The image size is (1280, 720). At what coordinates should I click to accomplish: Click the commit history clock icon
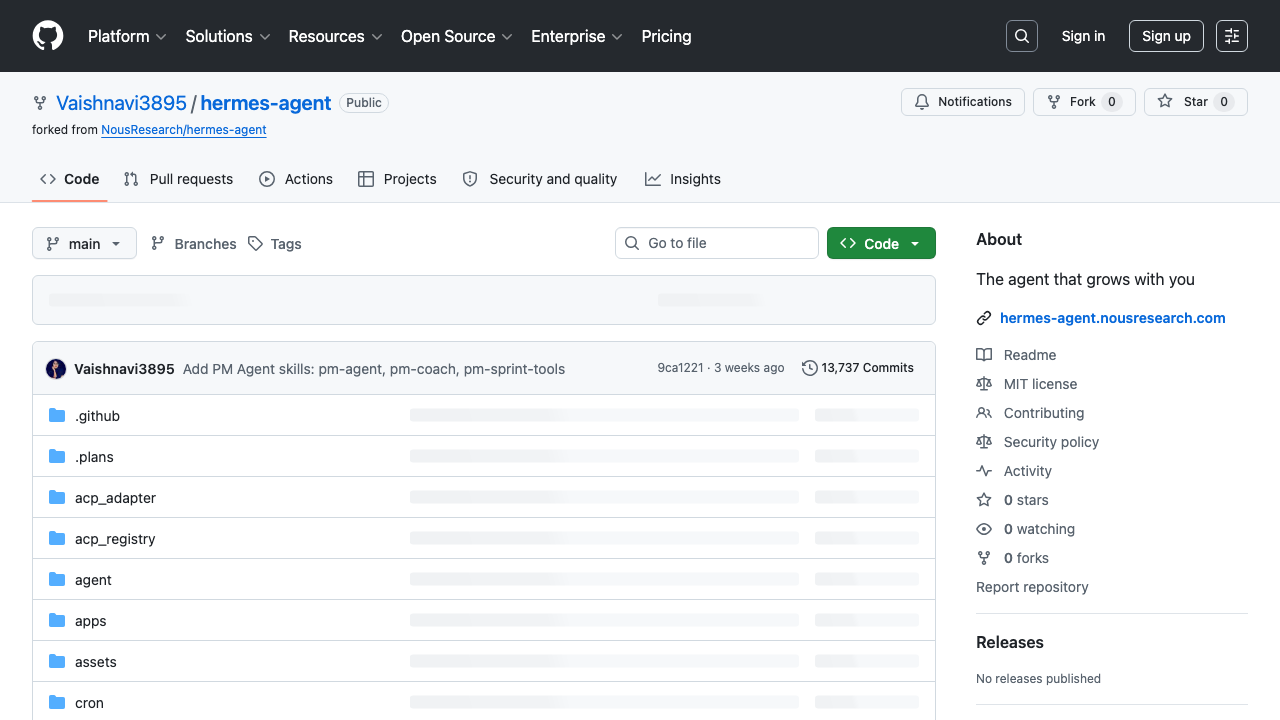click(810, 368)
